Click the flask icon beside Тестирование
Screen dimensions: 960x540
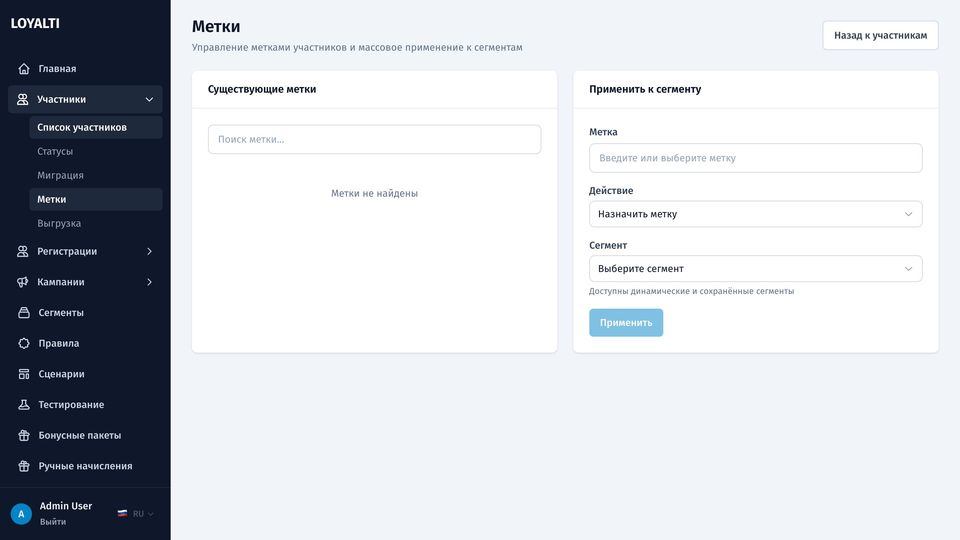point(24,404)
